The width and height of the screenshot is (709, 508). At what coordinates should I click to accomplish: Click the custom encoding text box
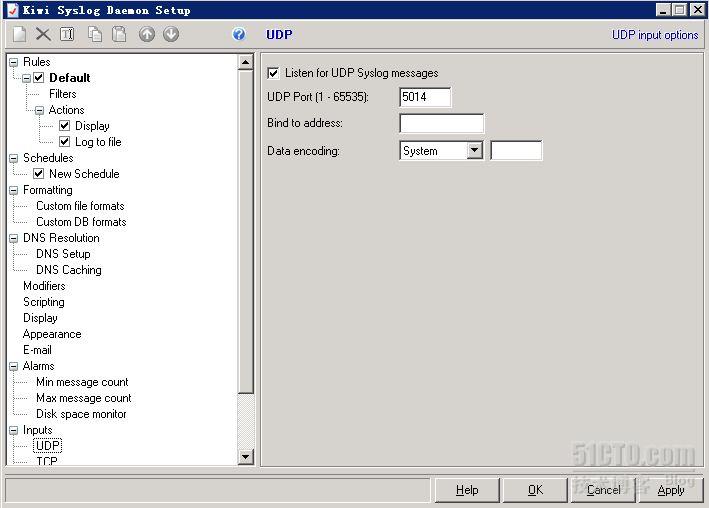pos(516,151)
